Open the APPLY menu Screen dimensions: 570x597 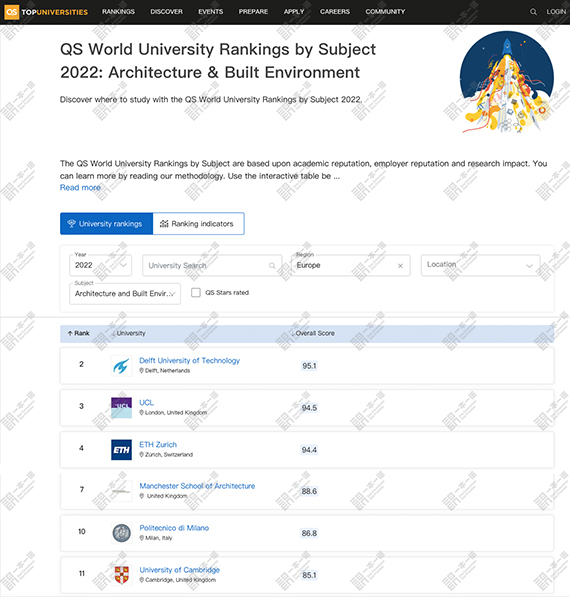(x=294, y=12)
